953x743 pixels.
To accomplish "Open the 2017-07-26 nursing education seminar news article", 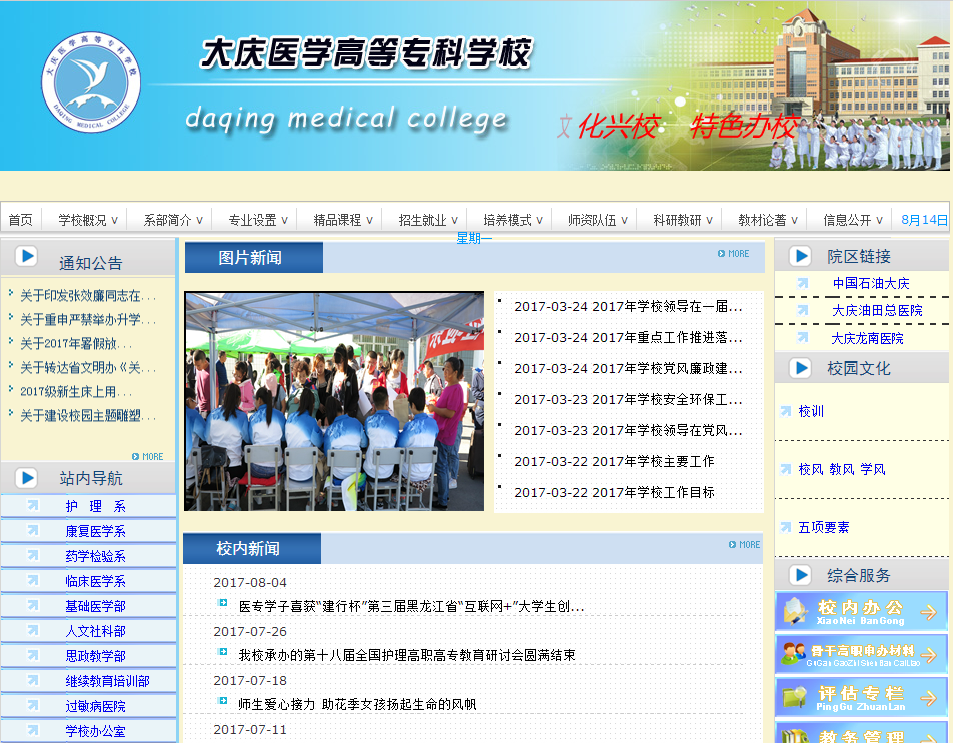I will [x=407, y=655].
